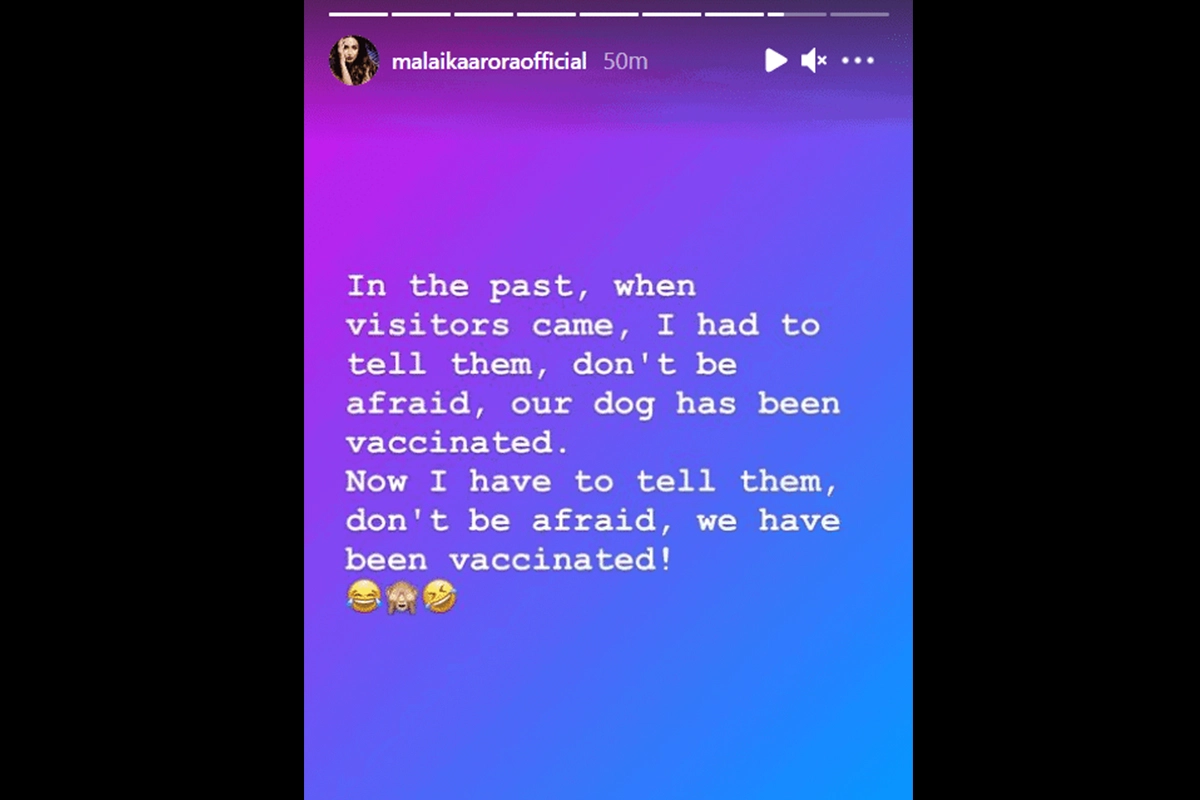Skip to the last unfilled progress segment
1200x800 pixels.
click(859, 14)
